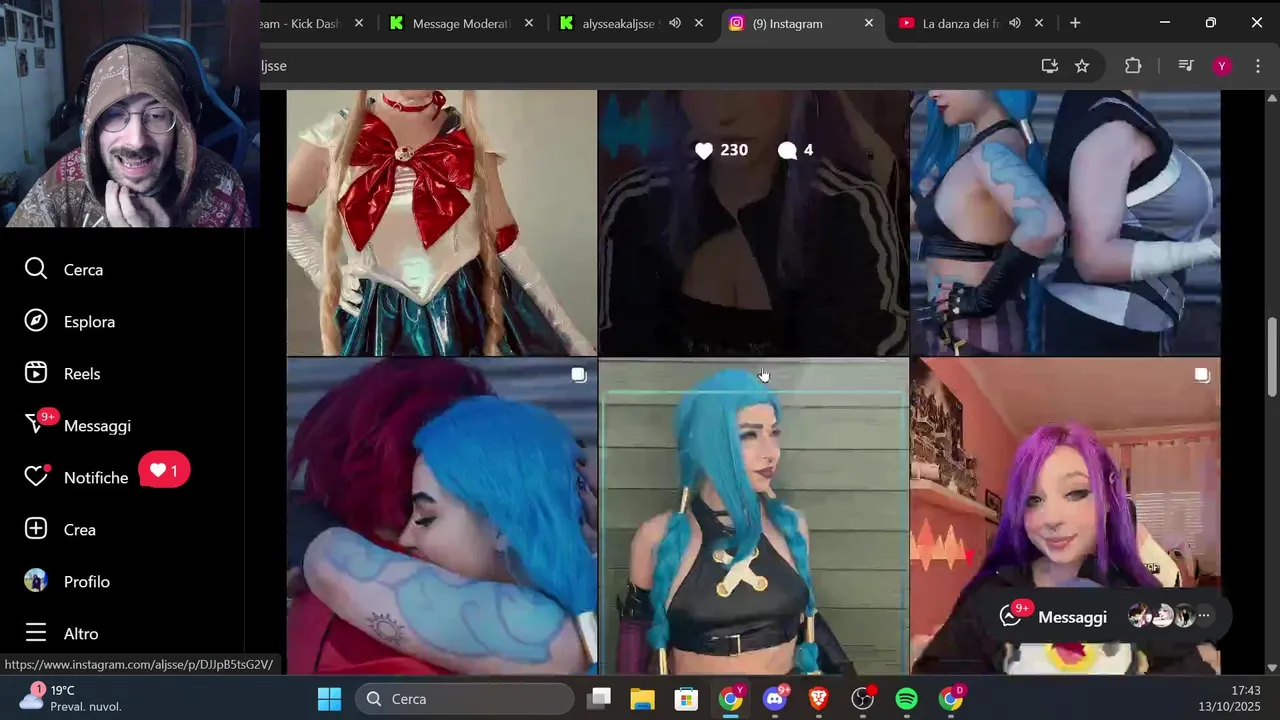
Task: Open Chrome with D profile on taskbar
Action: click(x=951, y=699)
